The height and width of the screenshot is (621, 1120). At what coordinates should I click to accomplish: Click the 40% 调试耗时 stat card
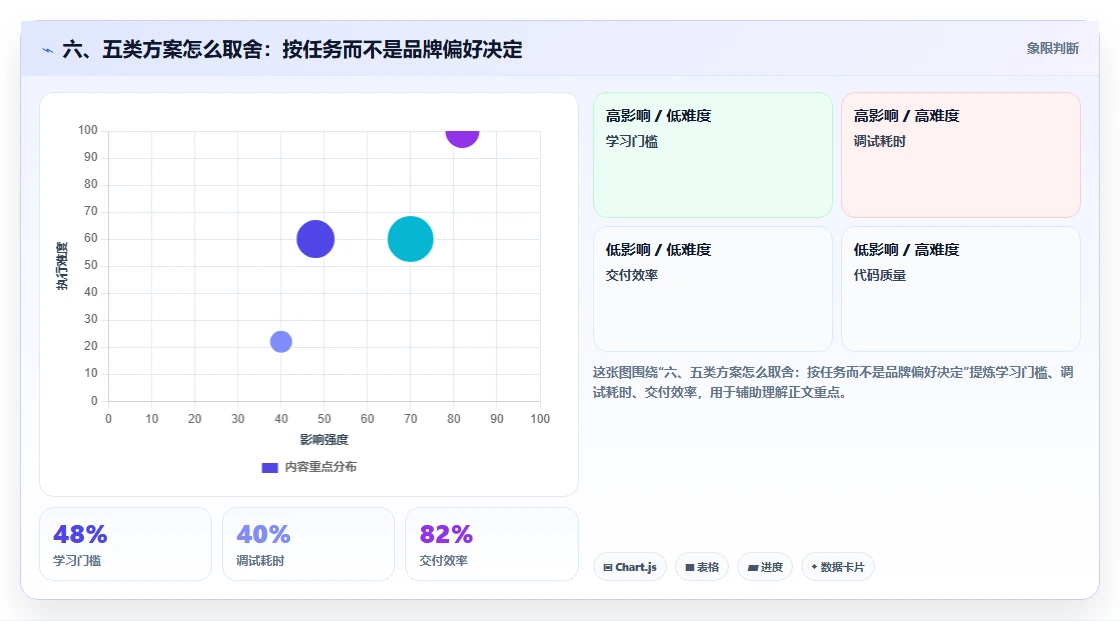[x=309, y=544]
